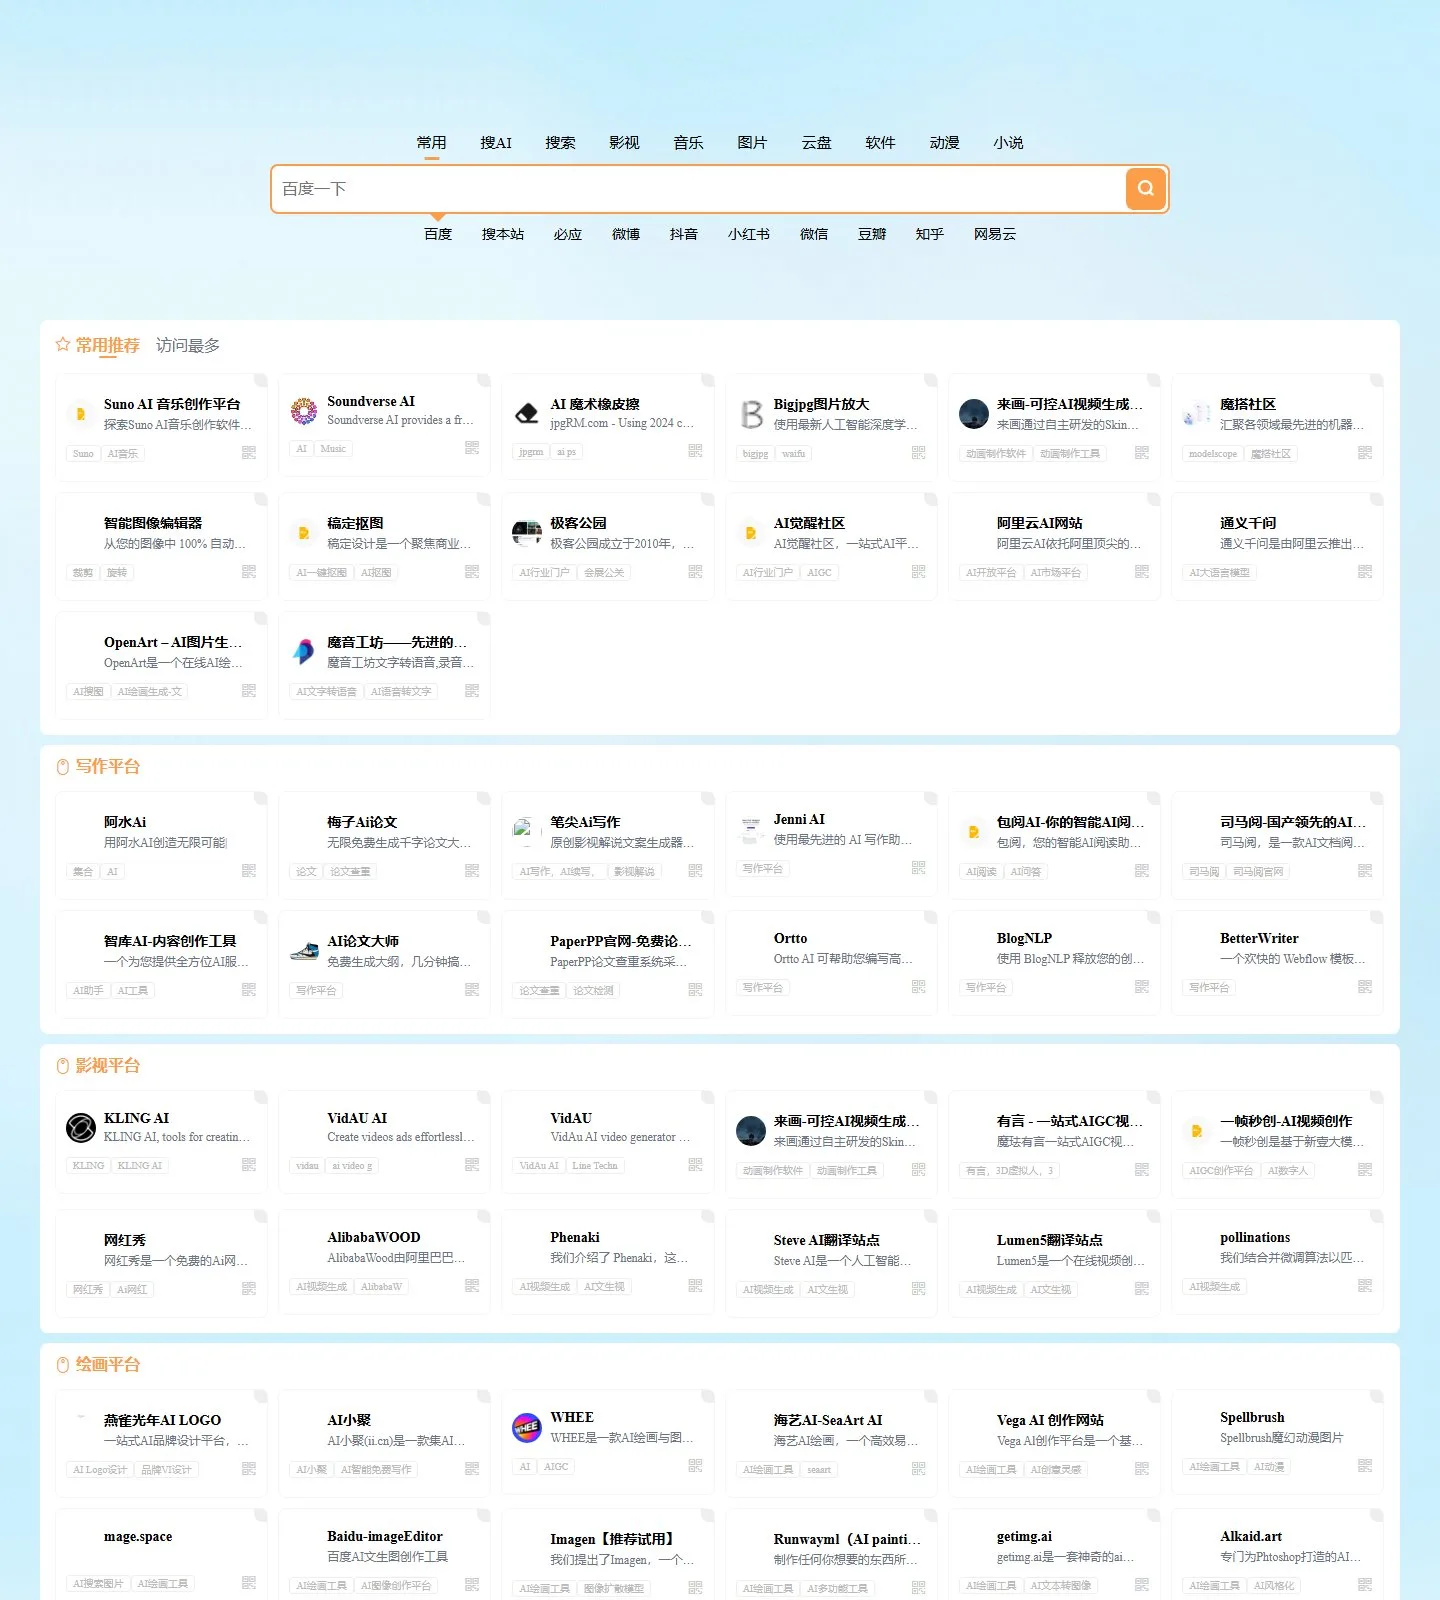This screenshot has height=1600, width=1440.
Task: Show QR code for 魔搭社区 card
Action: [1365, 452]
